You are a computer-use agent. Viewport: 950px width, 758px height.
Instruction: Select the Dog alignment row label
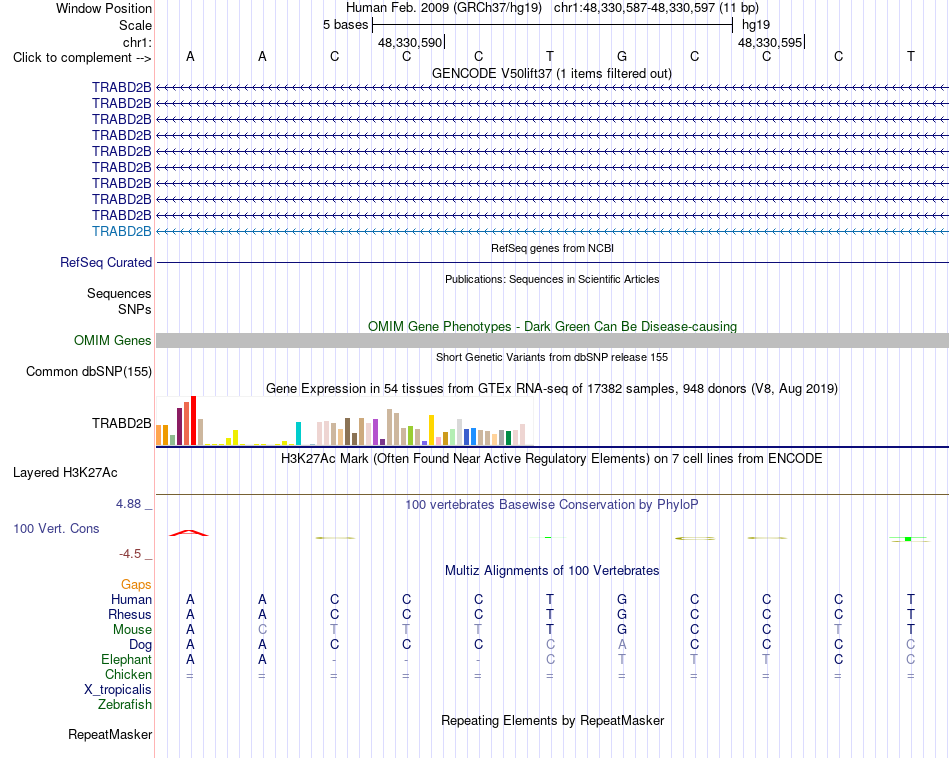tap(140, 645)
